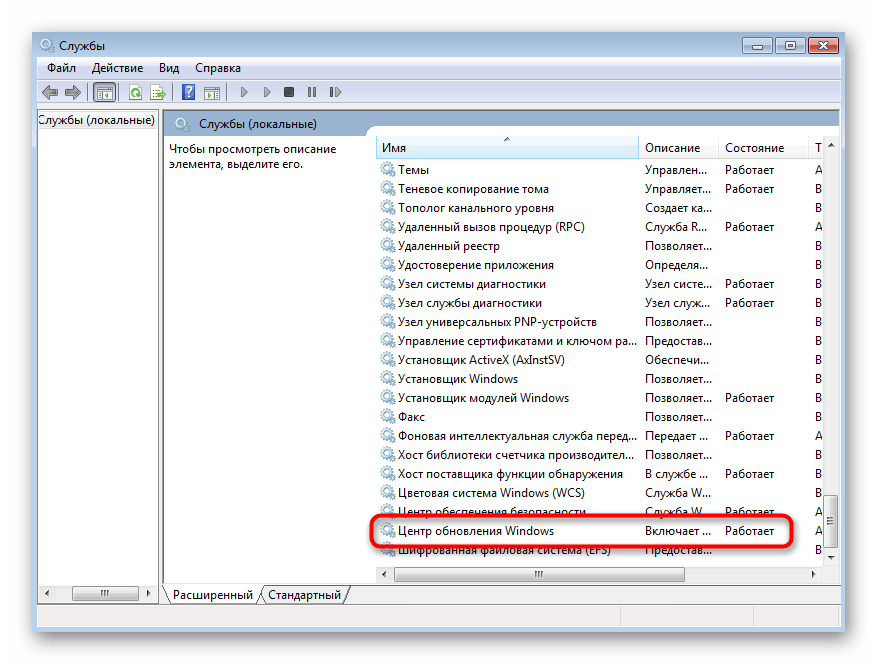
Task: Select Удостоверение приложения service
Action: point(475,265)
